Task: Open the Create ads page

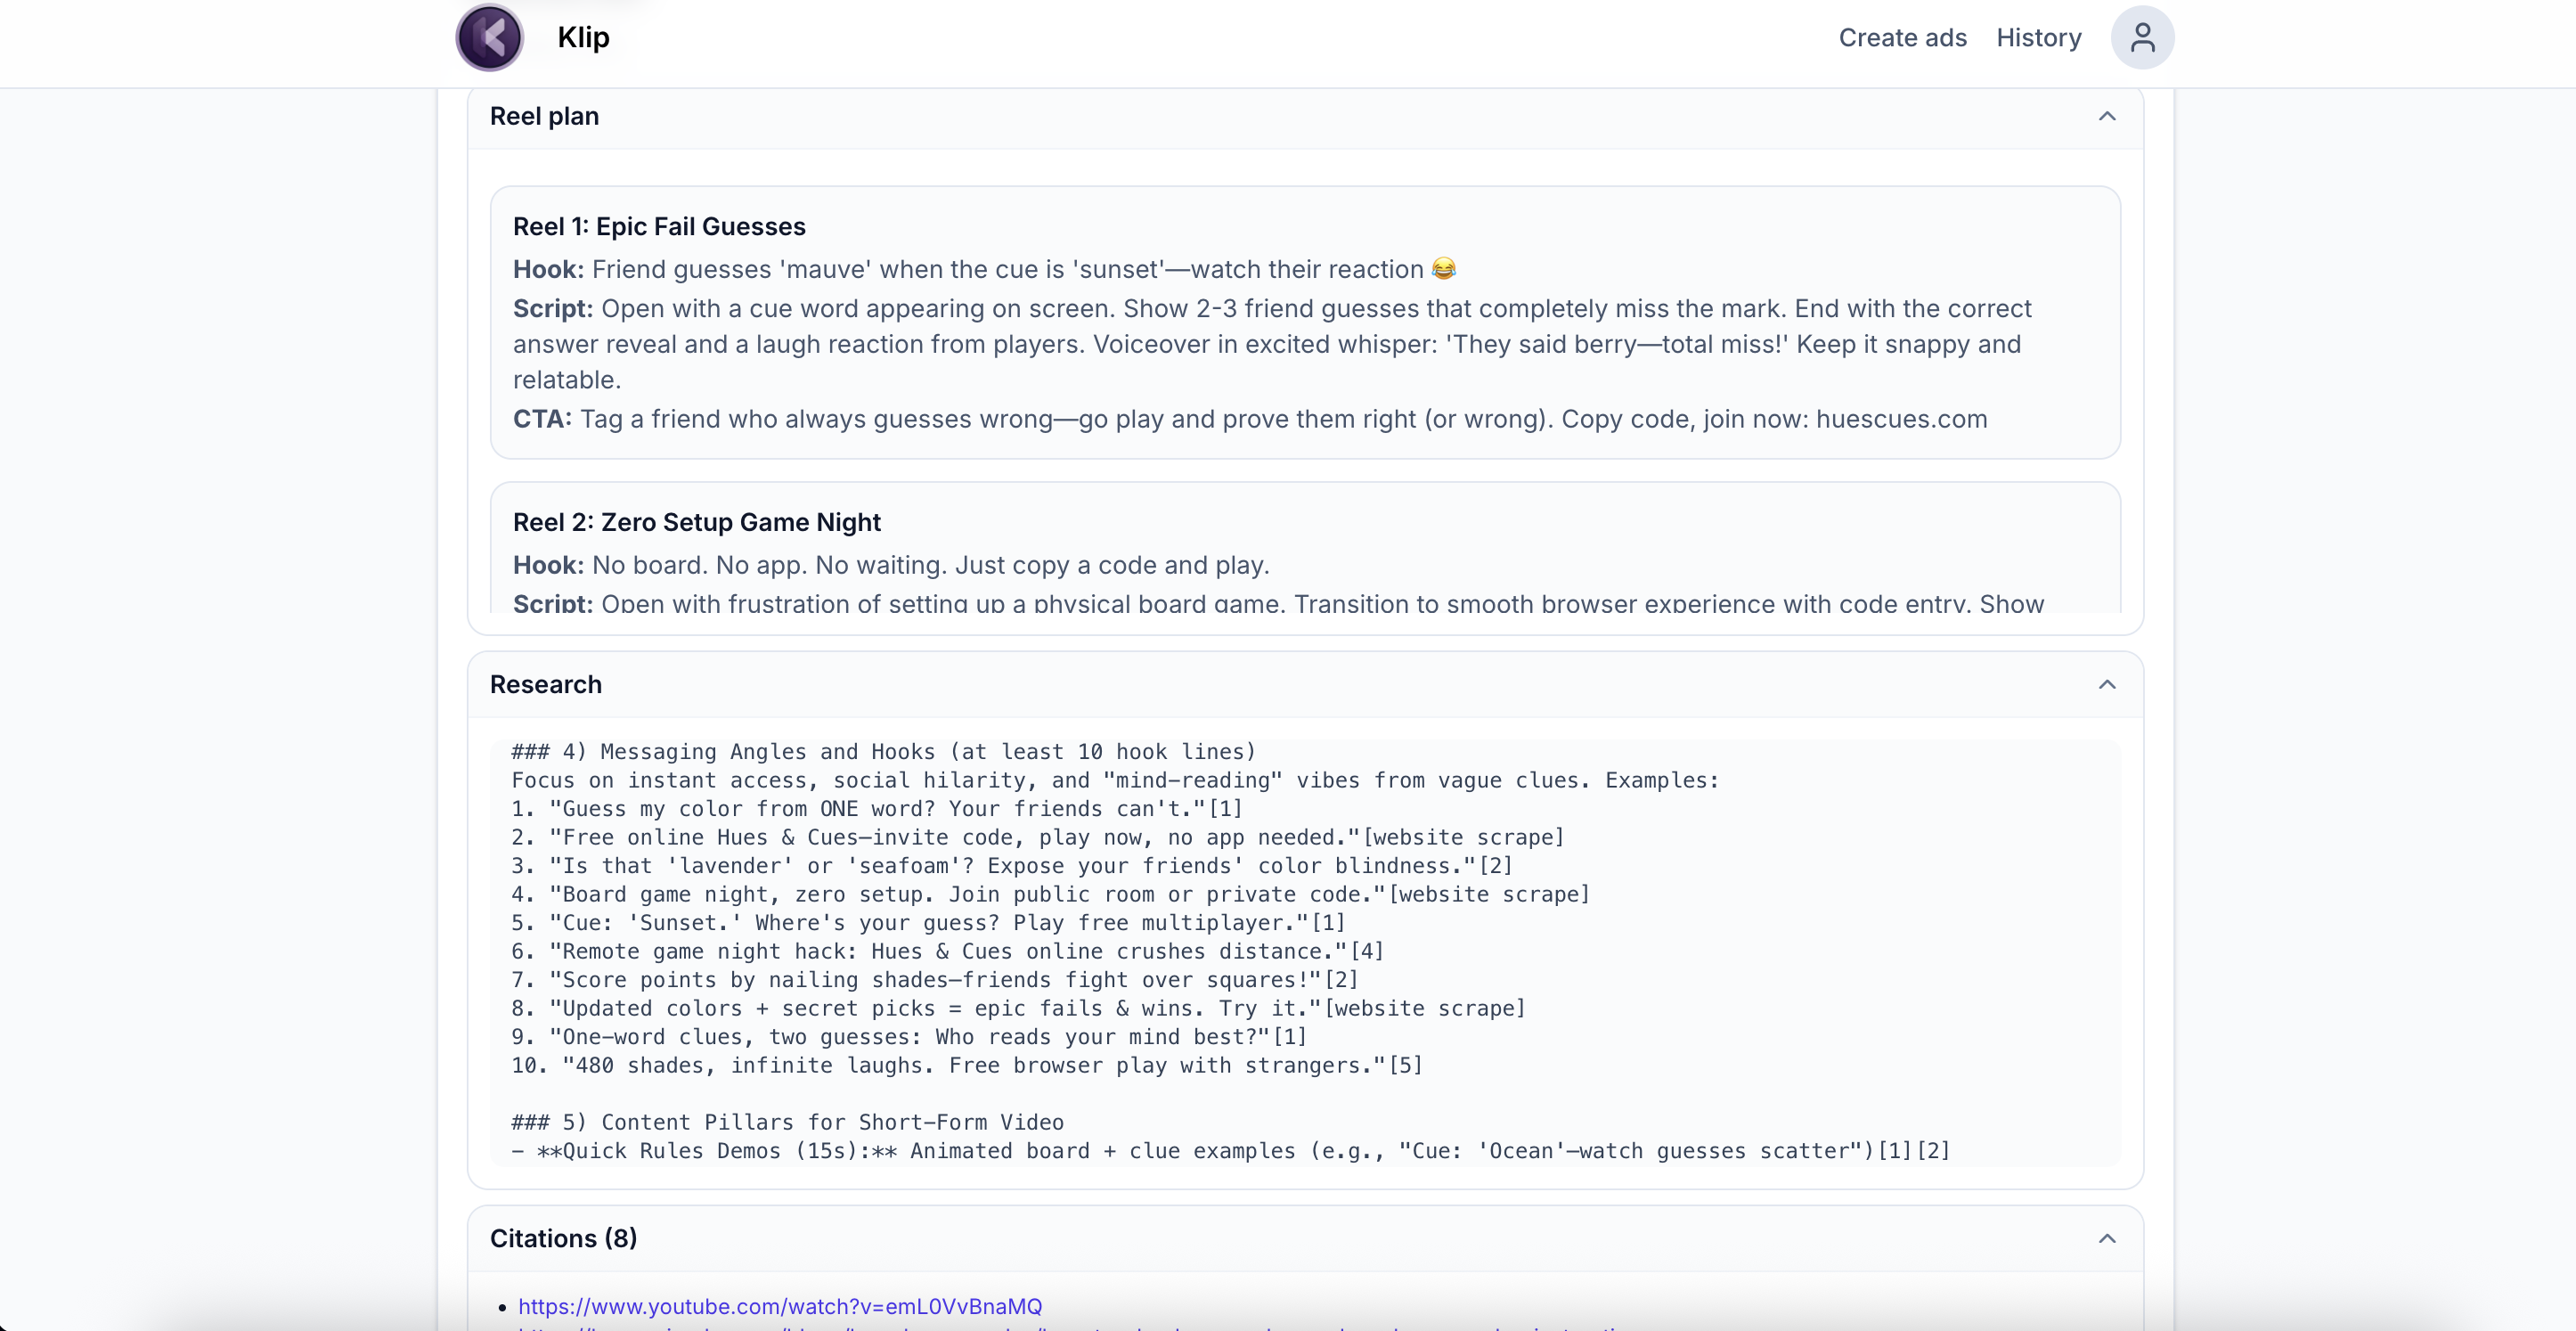Action: (1902, 38)
